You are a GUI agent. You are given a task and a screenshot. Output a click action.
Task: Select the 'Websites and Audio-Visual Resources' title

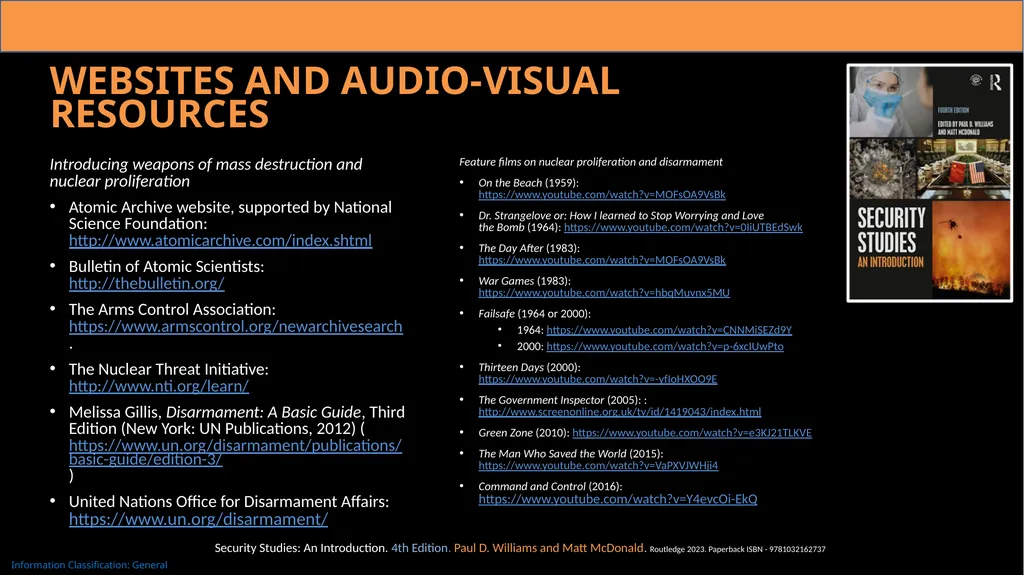[334, 97]
